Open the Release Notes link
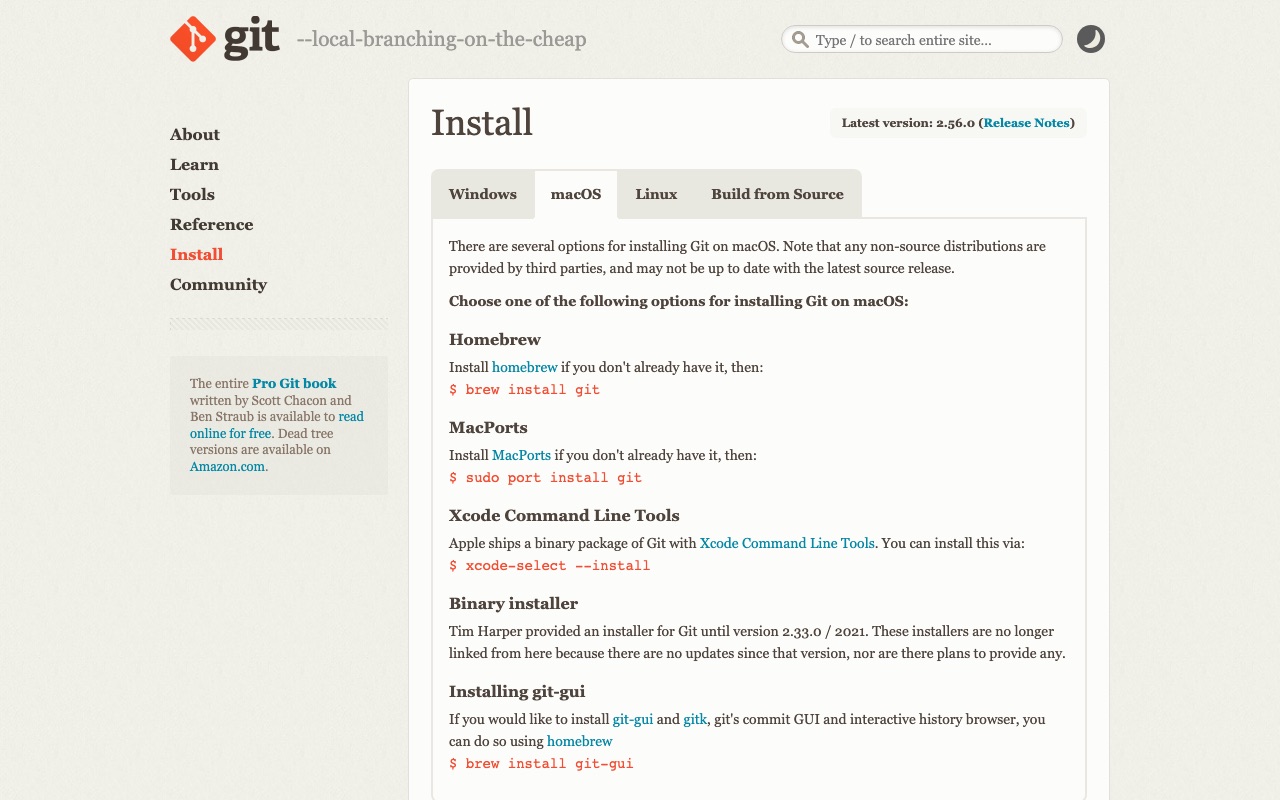The image size is (1280, 800). point(1026,123)
